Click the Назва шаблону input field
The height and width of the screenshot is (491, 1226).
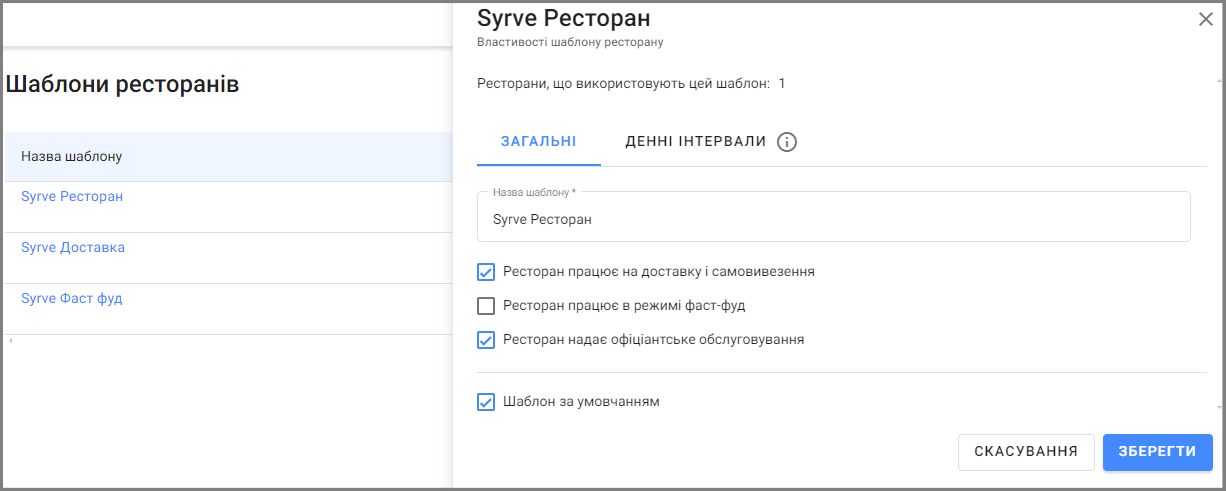[834, 217]
